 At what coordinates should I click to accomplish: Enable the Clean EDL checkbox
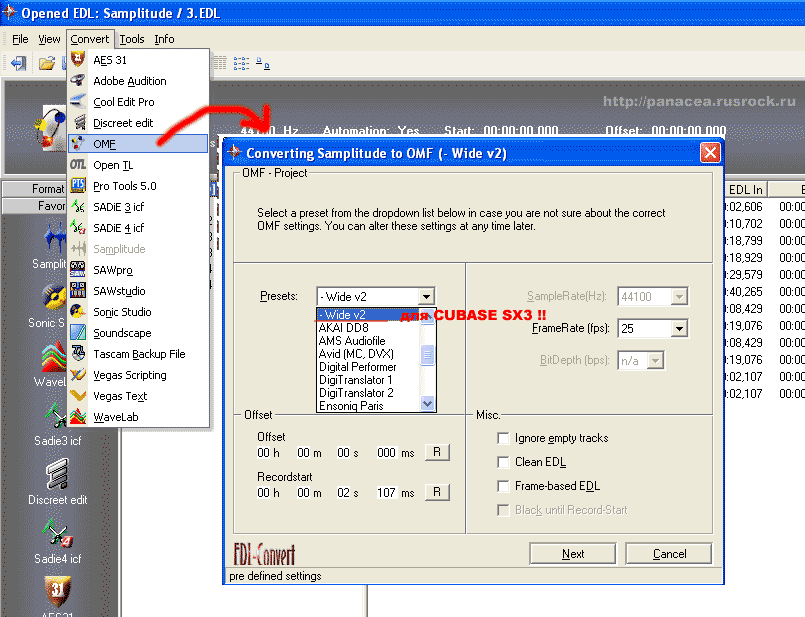coord(503,462)
